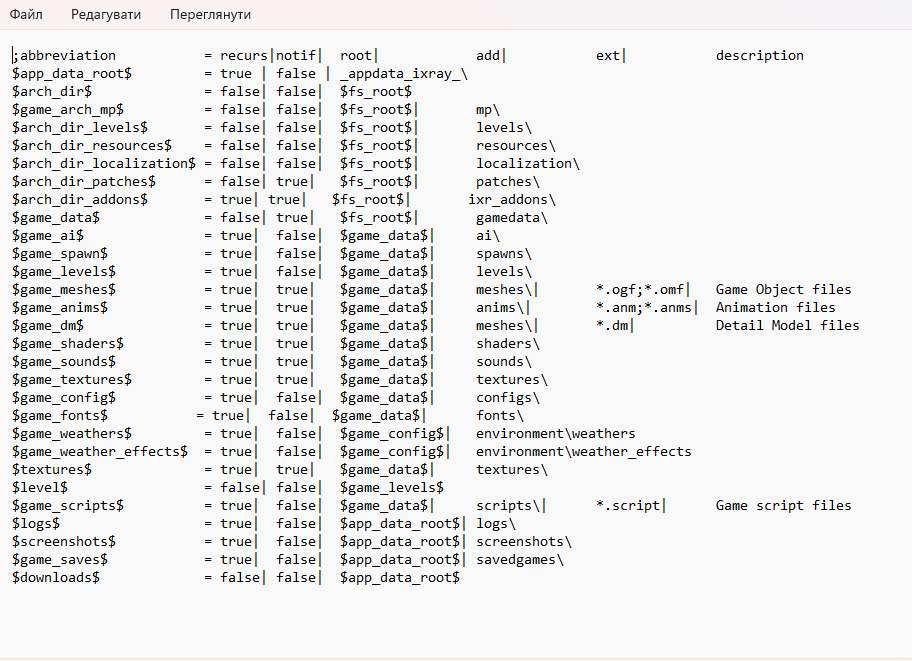
Task: Click the *.ogf;*.omf extension text
Action: point(640,290)
